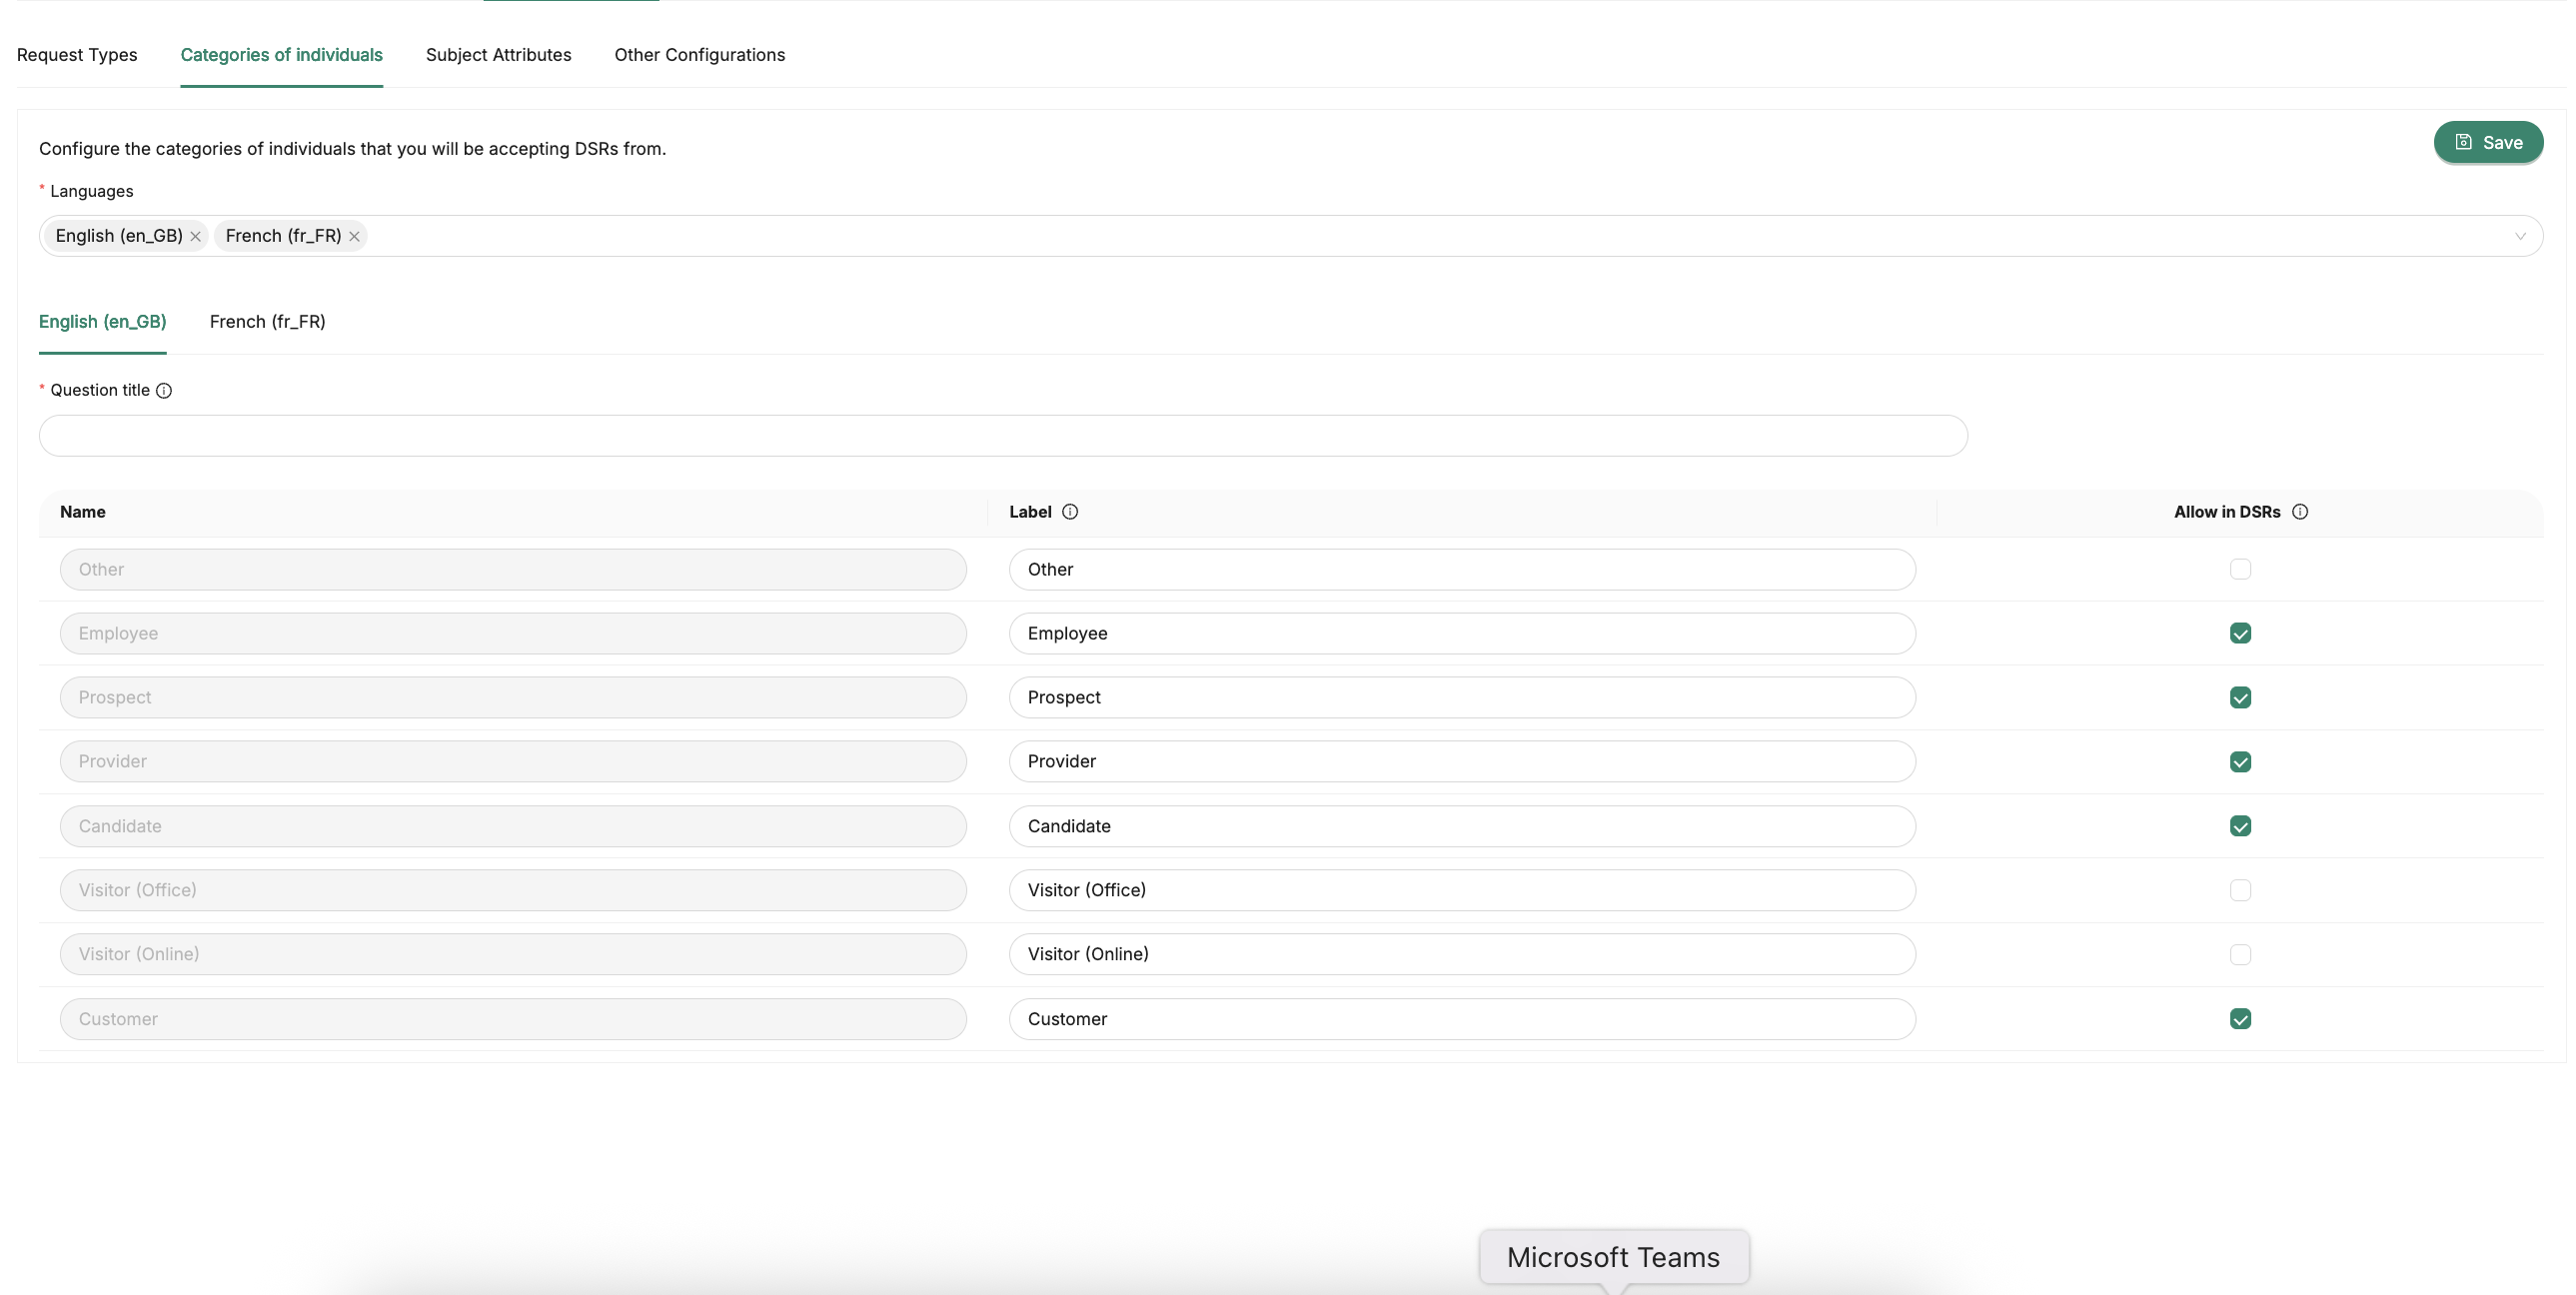
Task: Click the Candidate label text field
Action: (x=1461, y=826)
